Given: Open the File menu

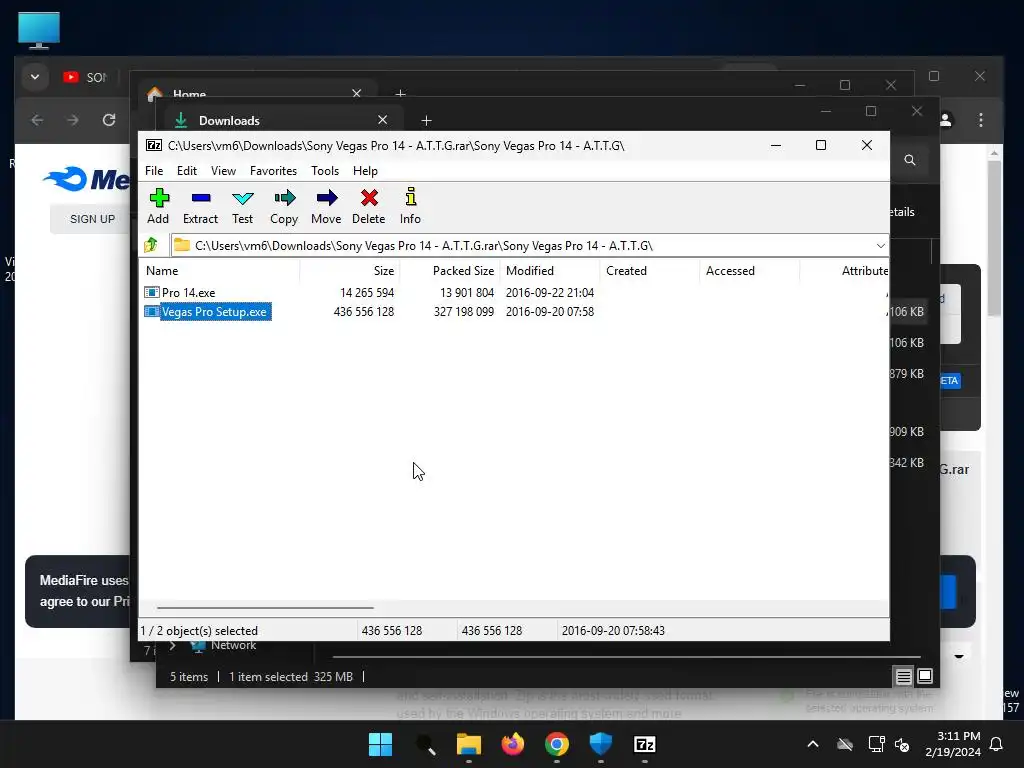Looking at the screenshot, I should point(154,170).
